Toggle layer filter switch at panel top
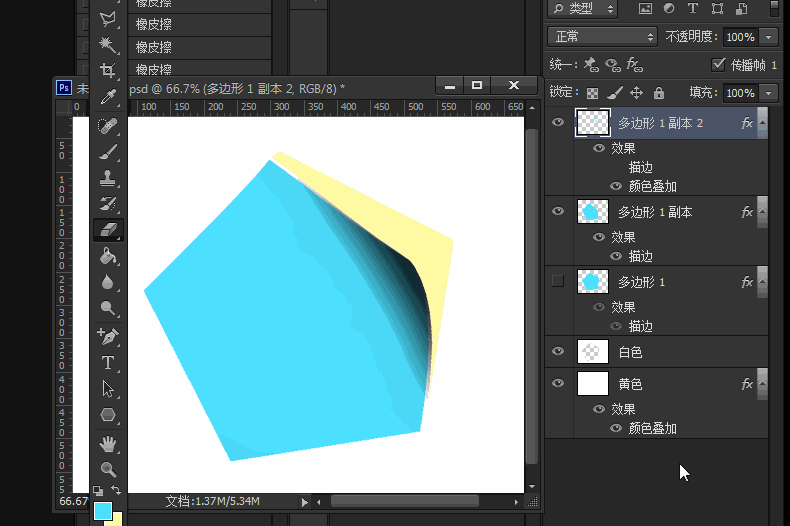The image size is (790, 526). coord(774,9)
